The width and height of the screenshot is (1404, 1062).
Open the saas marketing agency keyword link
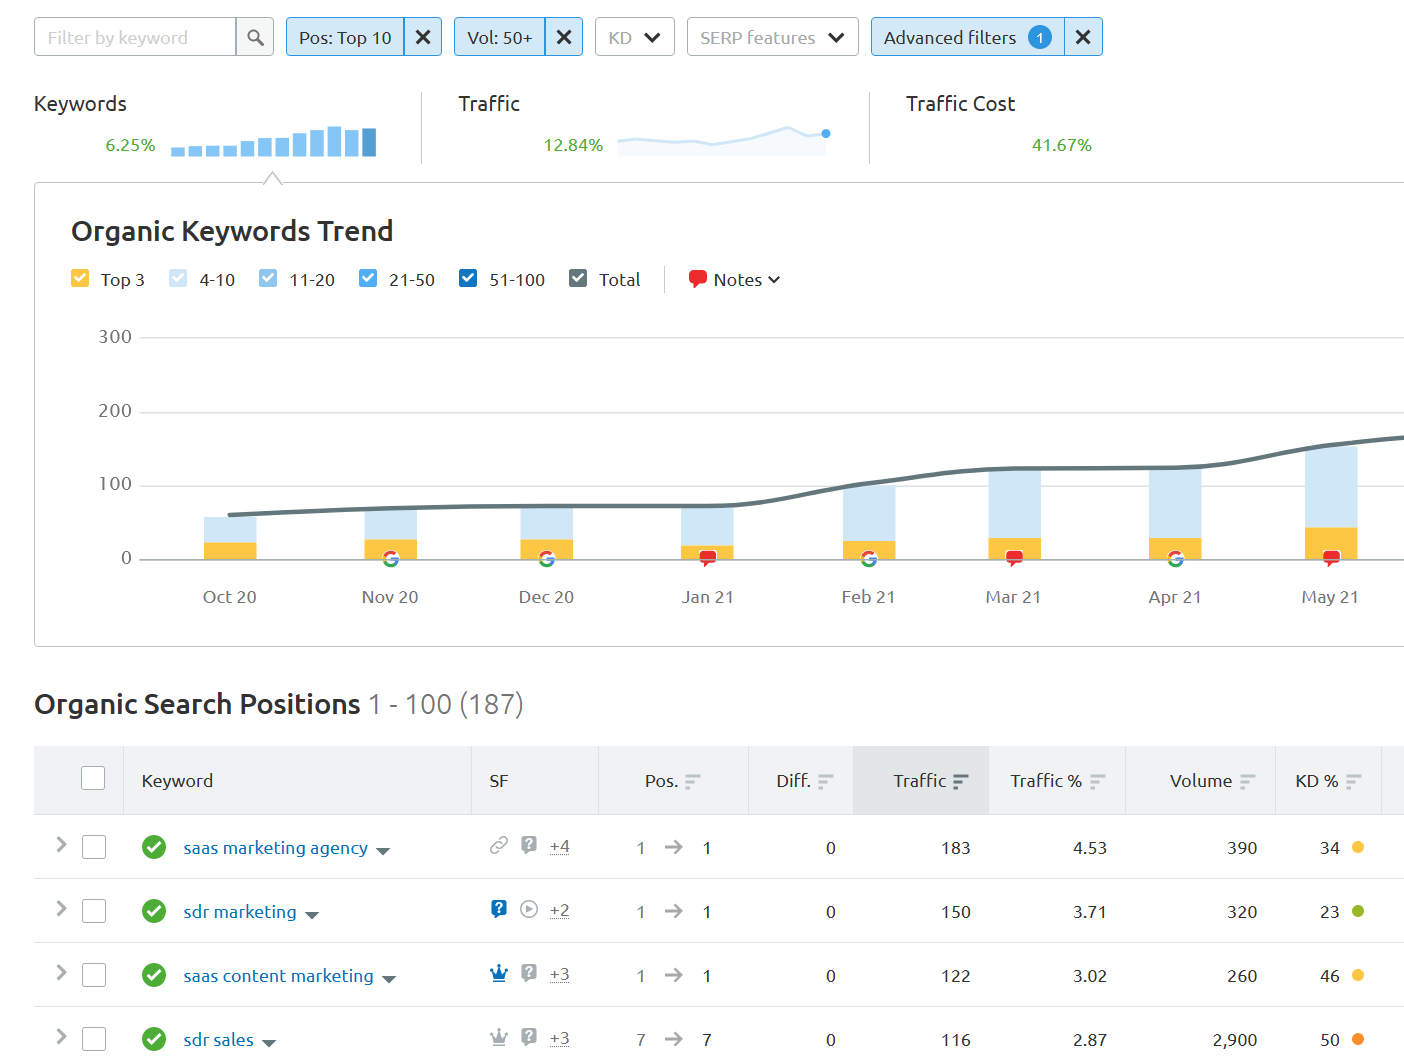point(275,848)
